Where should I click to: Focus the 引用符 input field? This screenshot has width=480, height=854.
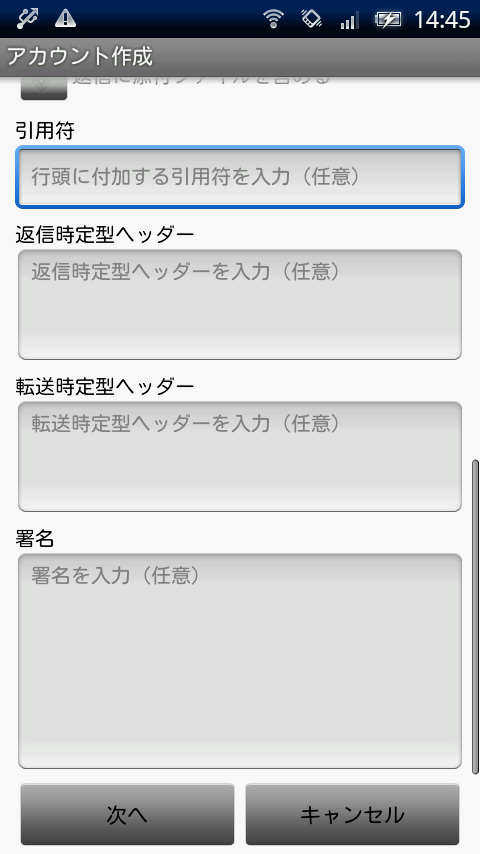(x=240, y=177)
